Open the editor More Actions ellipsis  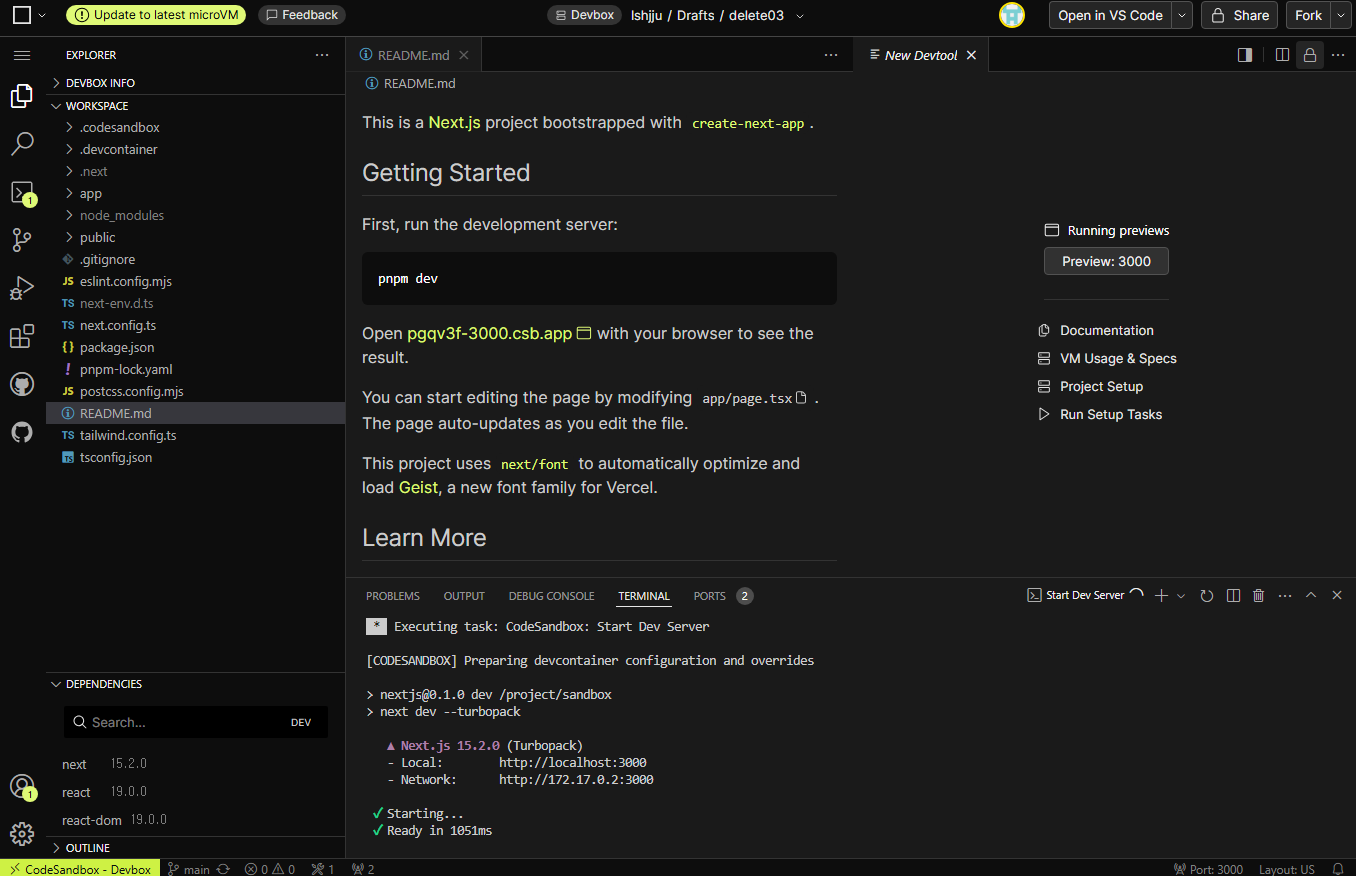831,55
